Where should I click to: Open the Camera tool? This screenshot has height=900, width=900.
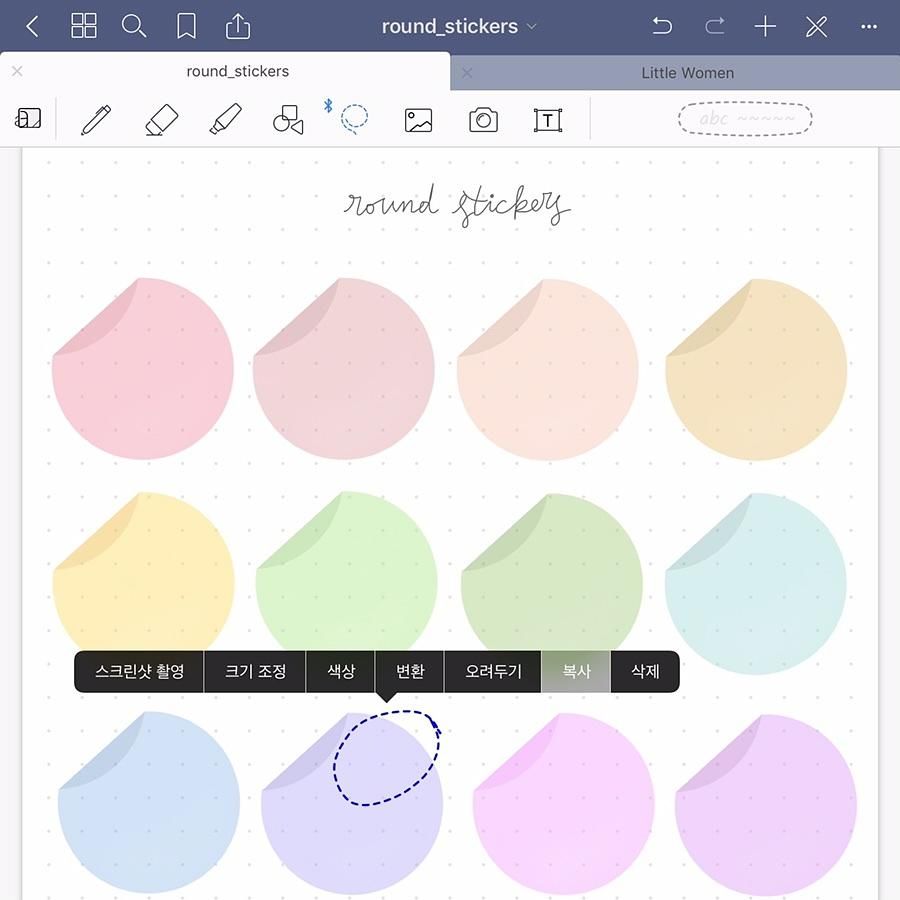tap(483, 120)
